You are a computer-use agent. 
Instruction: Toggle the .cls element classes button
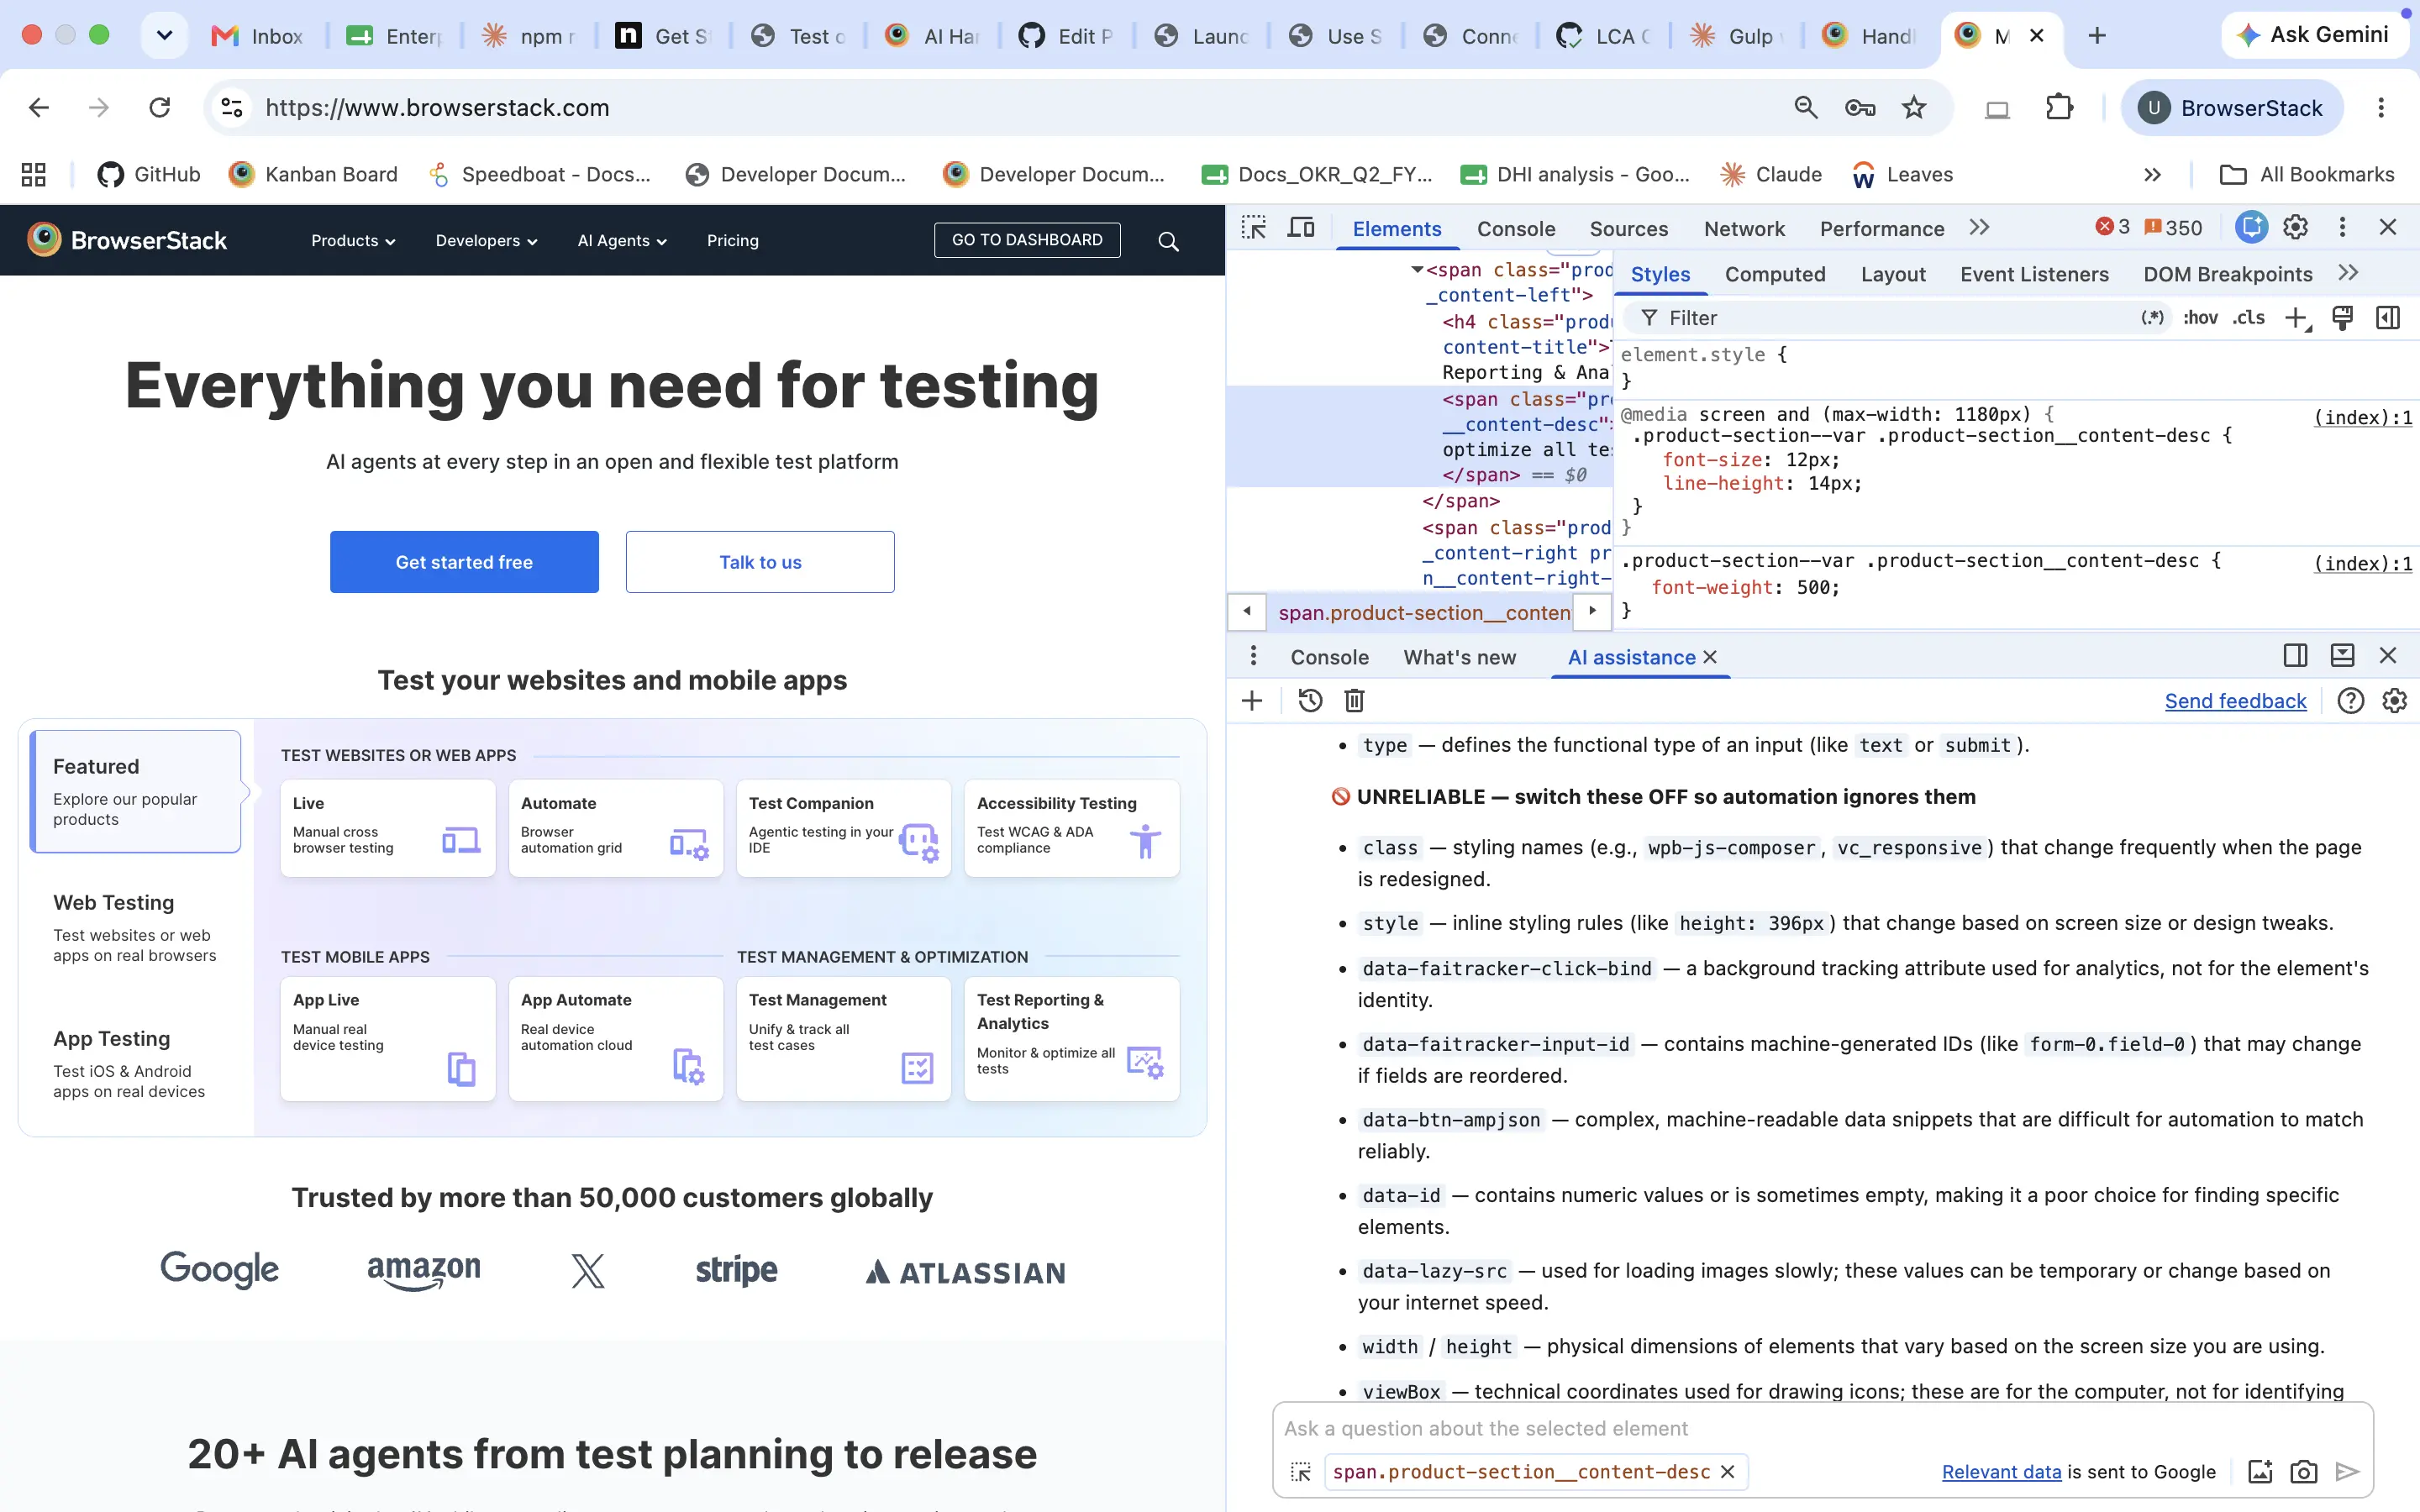pos(2249,318)
